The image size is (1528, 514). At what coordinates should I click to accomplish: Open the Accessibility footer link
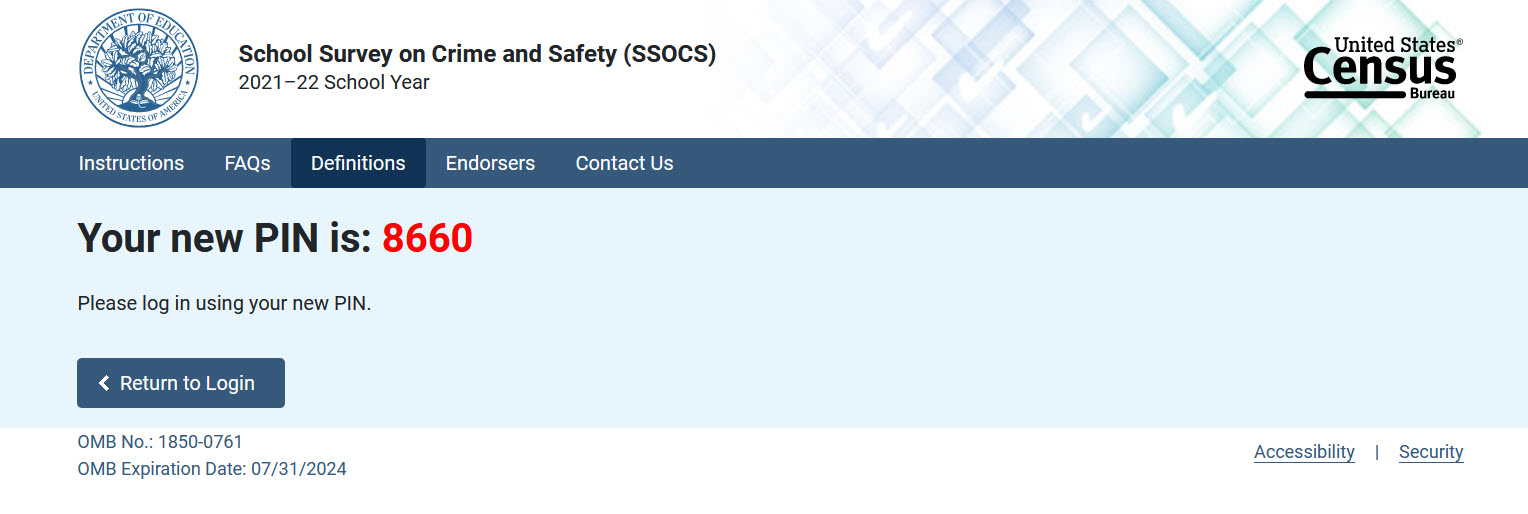click(1304, 452)
